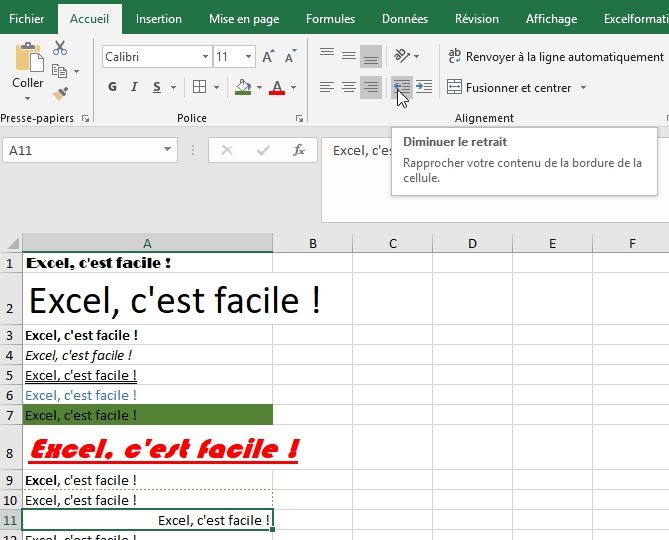This screenshot has width=669, height=540.
Task: Toggle italic I button
Action: click(x=134, y=87)
